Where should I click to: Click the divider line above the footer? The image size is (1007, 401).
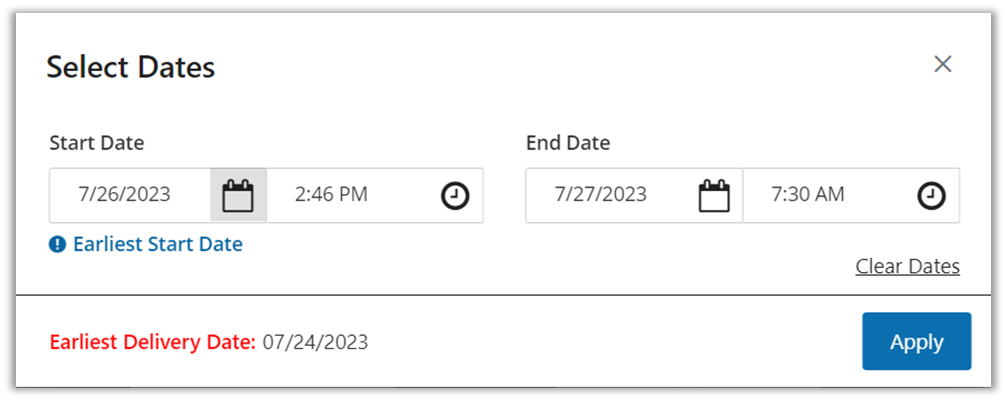[x=500, y=295]
